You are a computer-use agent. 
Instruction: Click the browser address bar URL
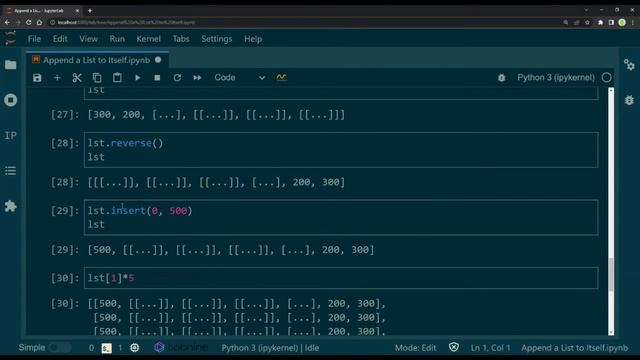(x=126, y=22)
